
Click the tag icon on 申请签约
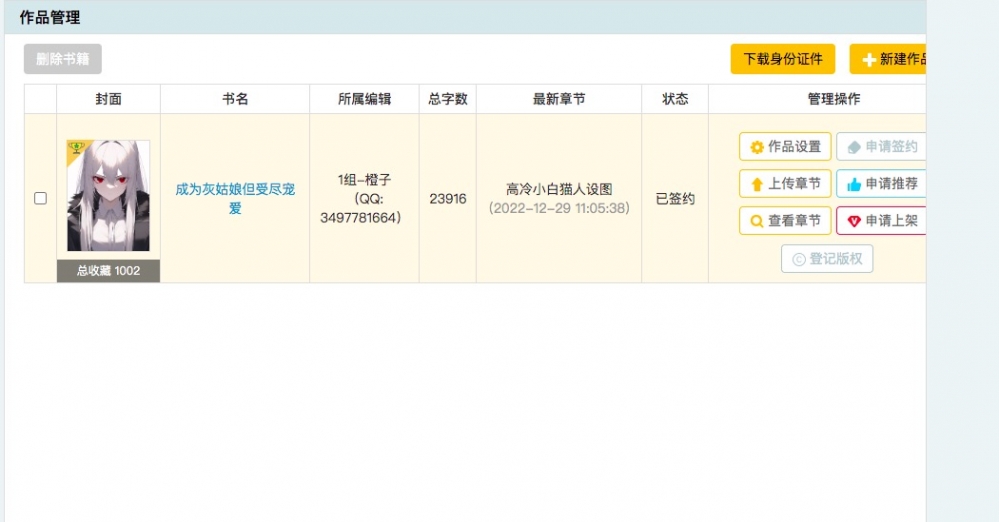point(853,147)
